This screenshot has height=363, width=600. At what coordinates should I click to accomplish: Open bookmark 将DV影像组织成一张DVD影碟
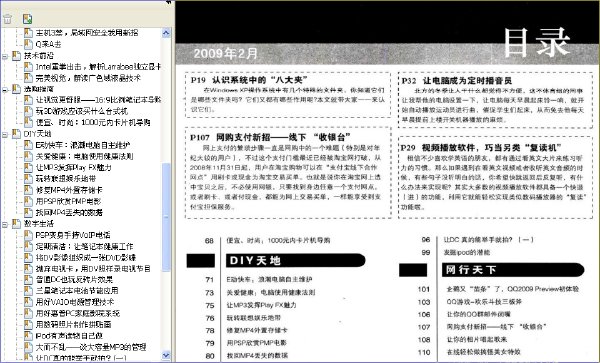click(86, 257)
